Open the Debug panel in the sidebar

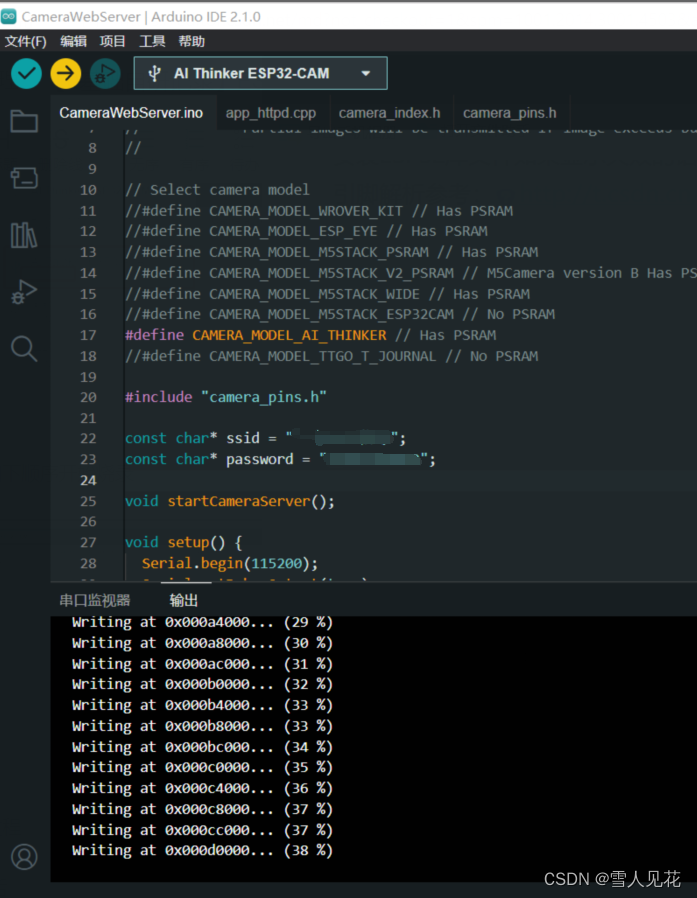pos(24,292)
